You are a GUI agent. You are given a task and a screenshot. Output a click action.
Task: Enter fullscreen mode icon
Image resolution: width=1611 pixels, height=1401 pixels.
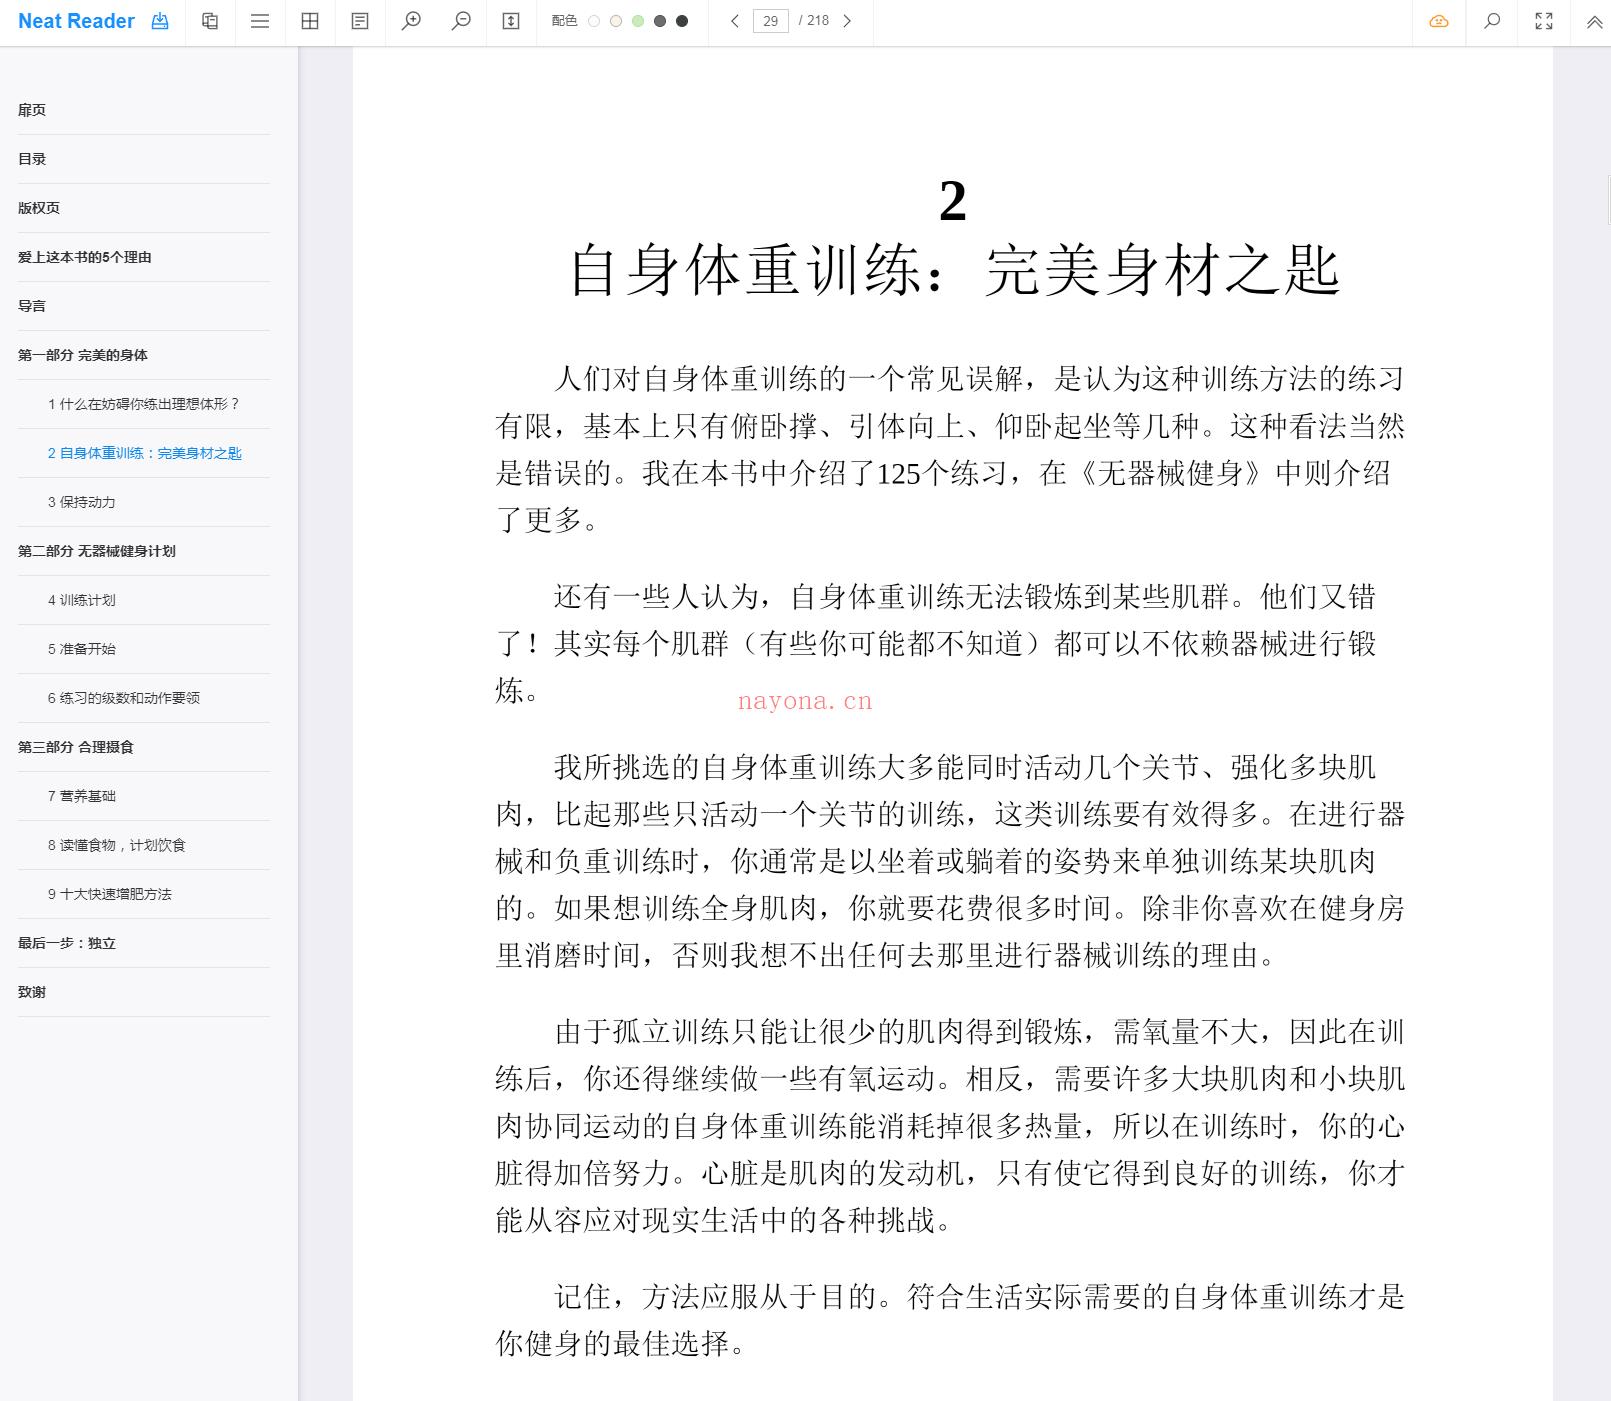(1544, 21)
